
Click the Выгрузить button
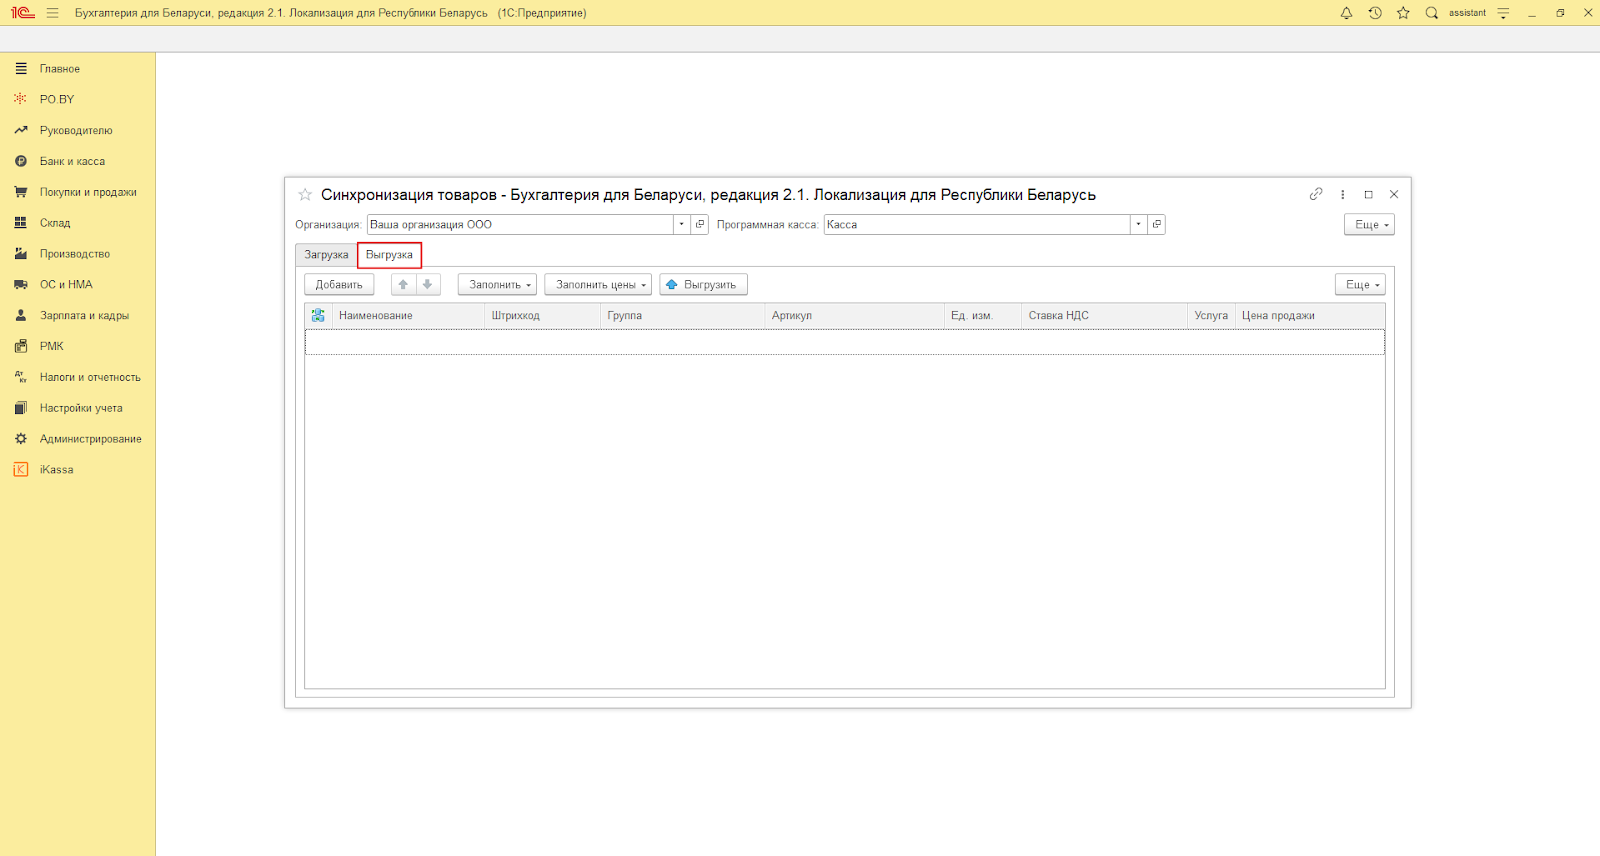click(703, 285)
